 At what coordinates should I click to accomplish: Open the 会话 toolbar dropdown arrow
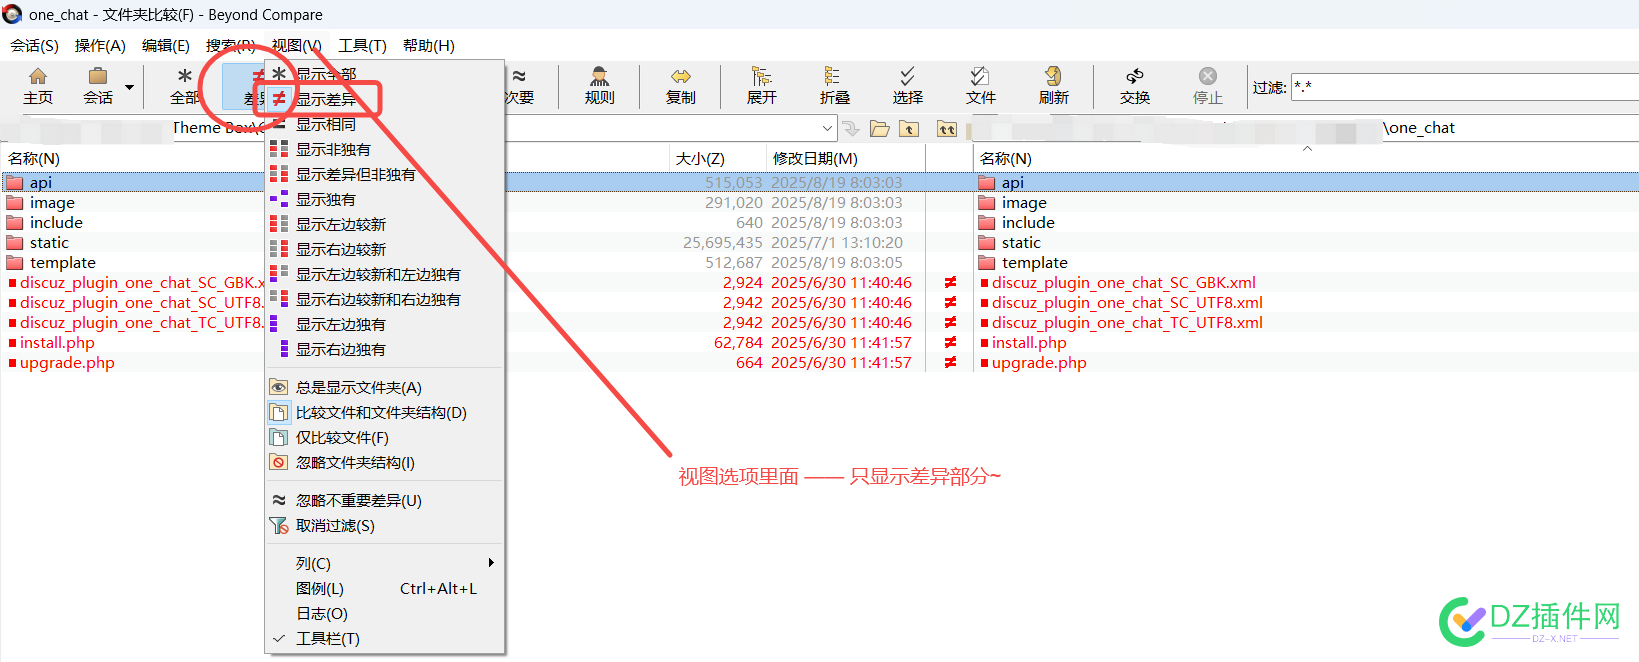(129, 87)
